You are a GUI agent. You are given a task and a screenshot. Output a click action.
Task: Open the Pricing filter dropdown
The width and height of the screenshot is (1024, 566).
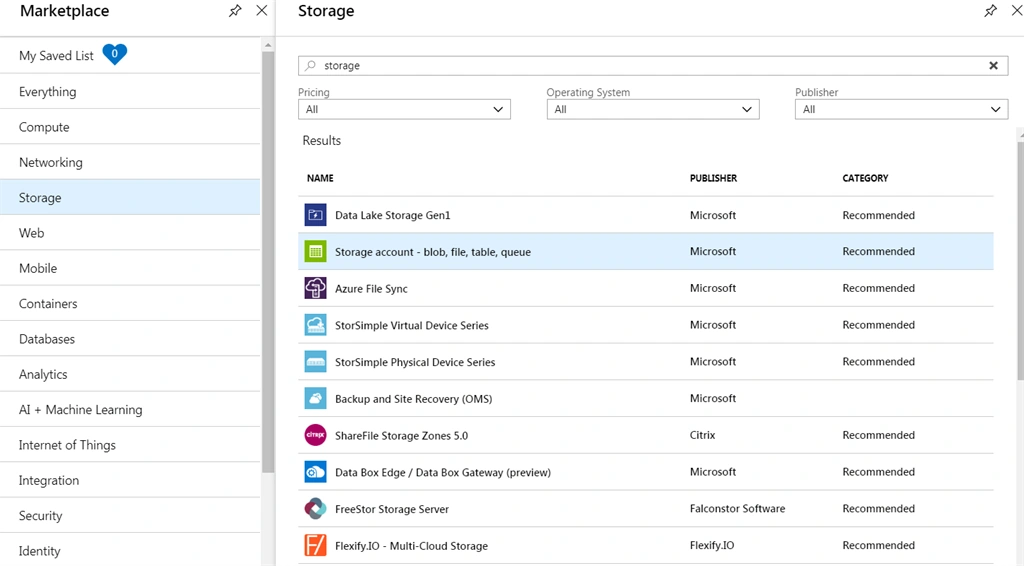[x=404, y=109]
